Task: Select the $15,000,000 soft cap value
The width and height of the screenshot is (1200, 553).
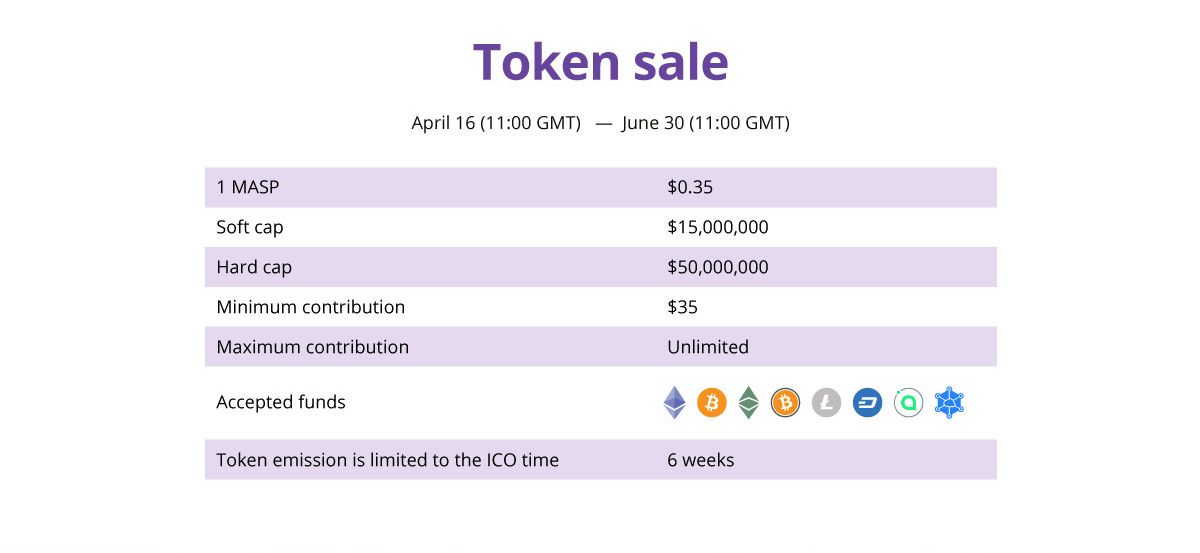Action: pyautogui.click(x=718, y=227)
